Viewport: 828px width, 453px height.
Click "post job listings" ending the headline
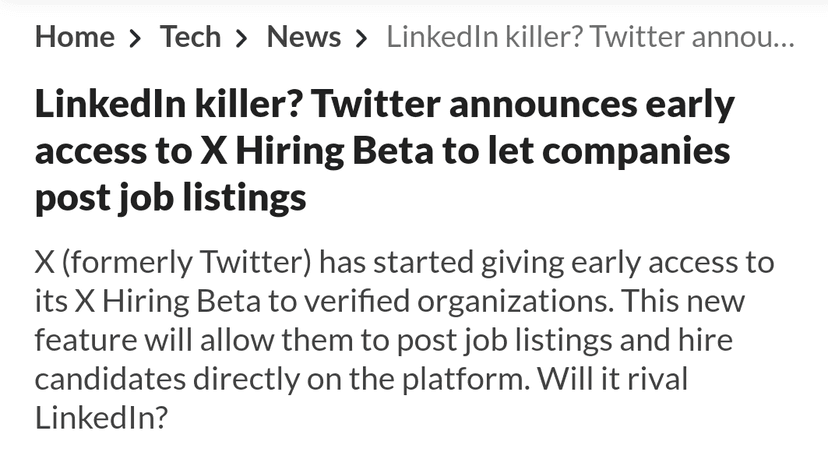click(x=170, y=198)
